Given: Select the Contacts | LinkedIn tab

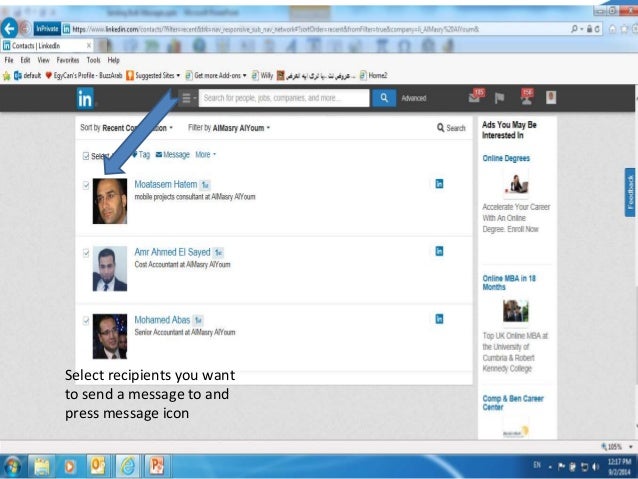Looking at the screenshot, I should [47, 46].
